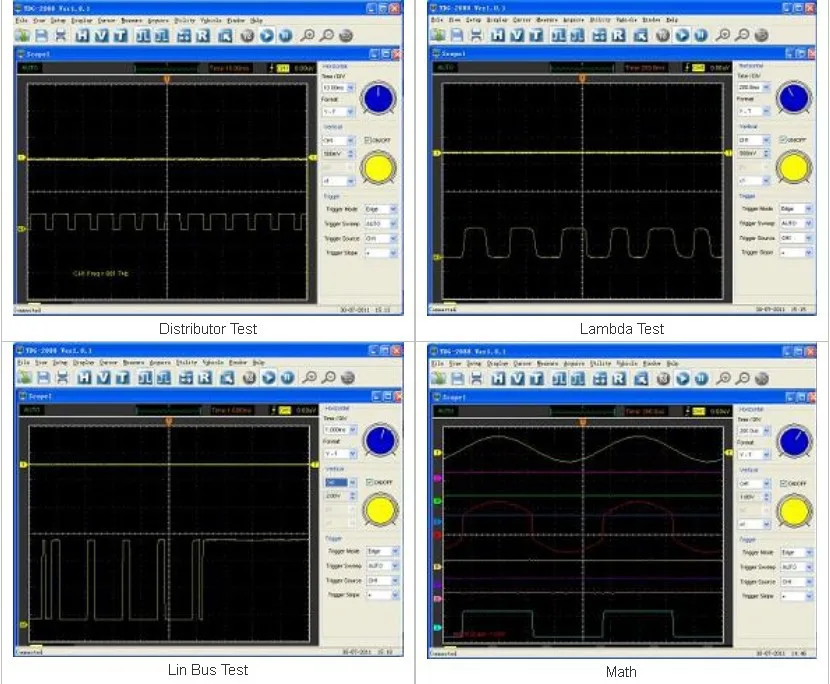Click yellow vertical knob in Lambda Test window

tap(793, 168)
